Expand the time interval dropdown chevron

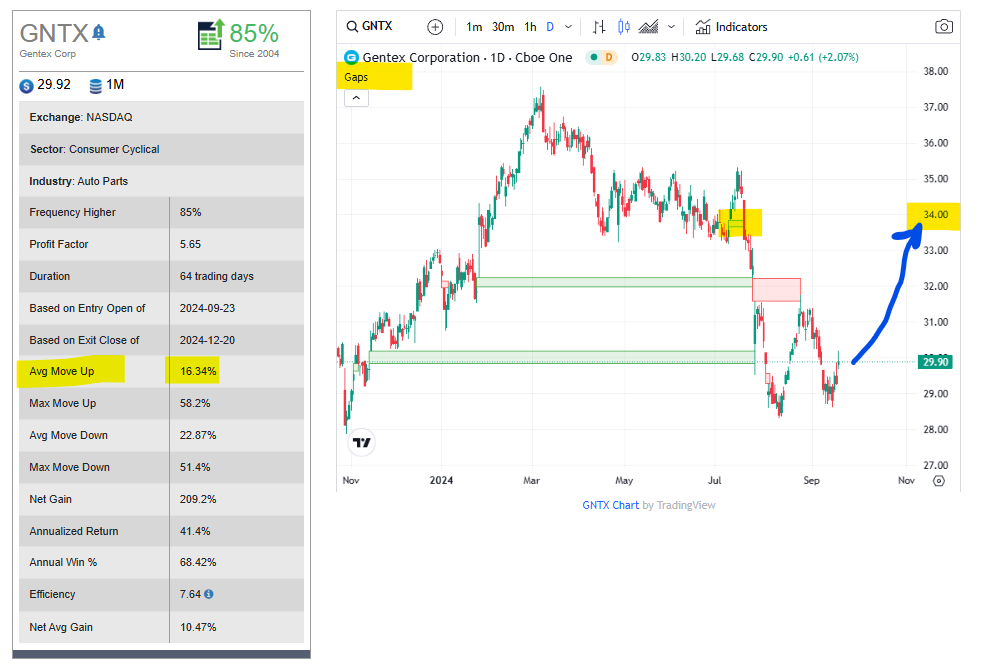568,27
